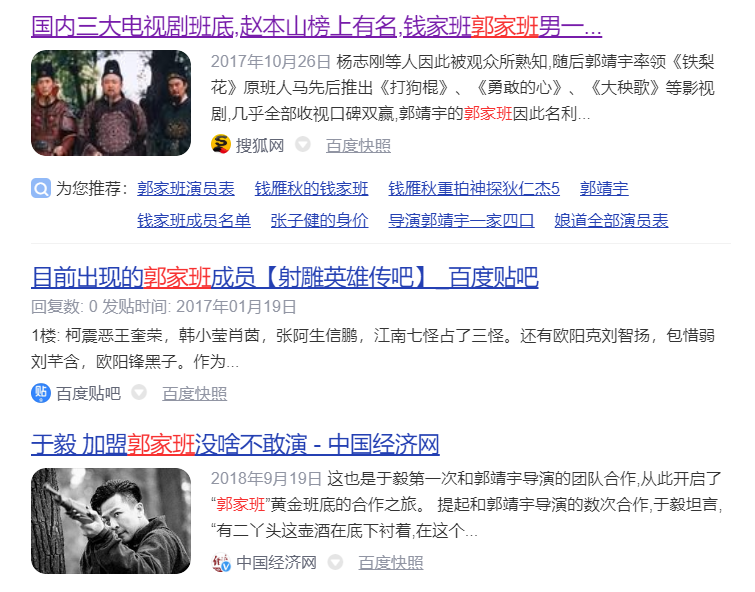Viewport: 755px width, 592px height.
Task: Expand the dropdown arrow beside 搜狐网
Action: tap(303, 144)
